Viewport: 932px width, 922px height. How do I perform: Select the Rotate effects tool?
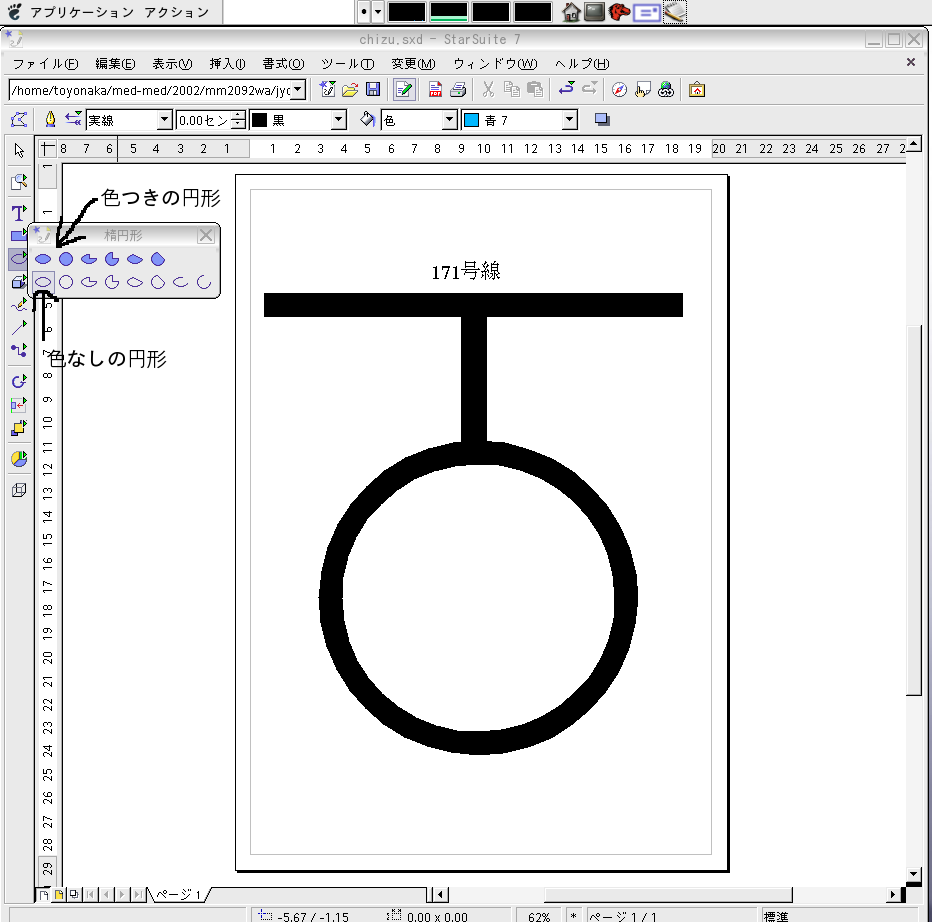click(18, 381)
